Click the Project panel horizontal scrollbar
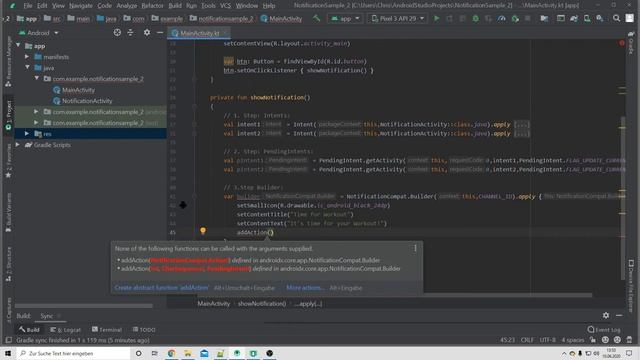 [x=84, y=306]
